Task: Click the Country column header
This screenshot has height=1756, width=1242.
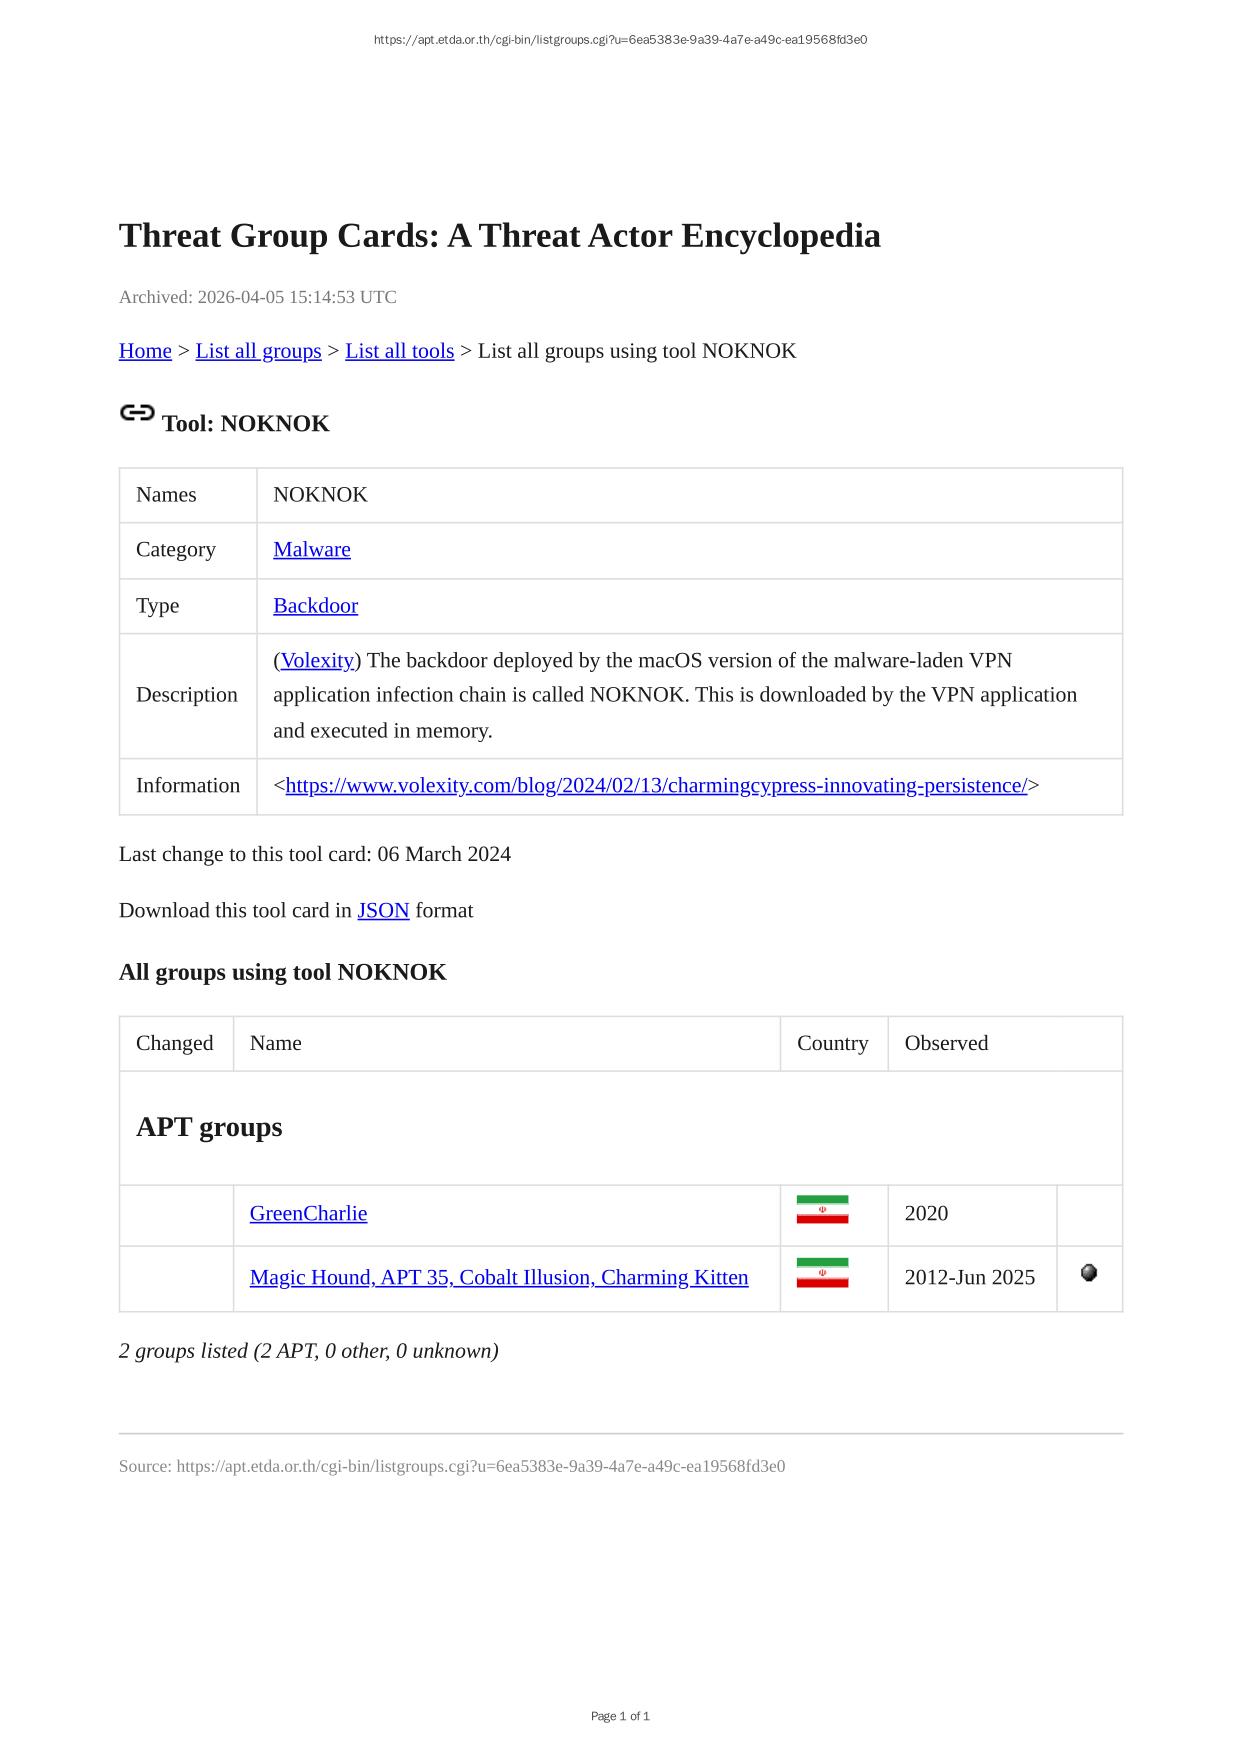Action: click(833, 1043)
